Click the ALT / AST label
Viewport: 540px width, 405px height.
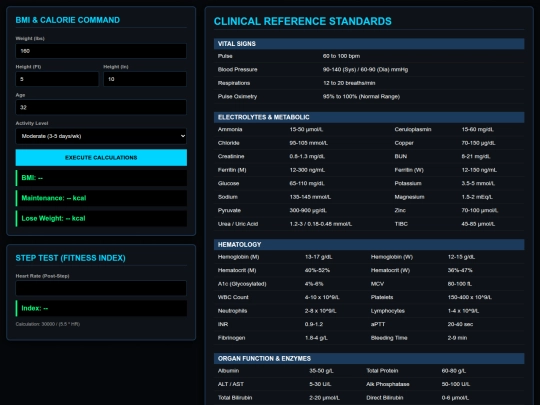click(230, 384)
